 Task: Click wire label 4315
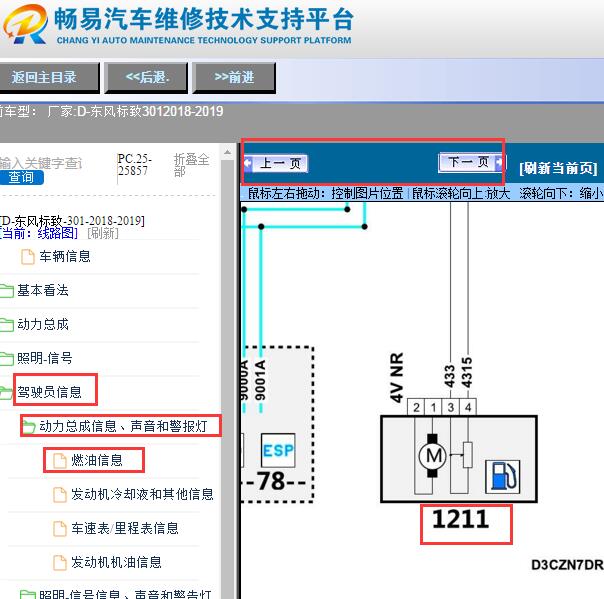pos(467,372)
